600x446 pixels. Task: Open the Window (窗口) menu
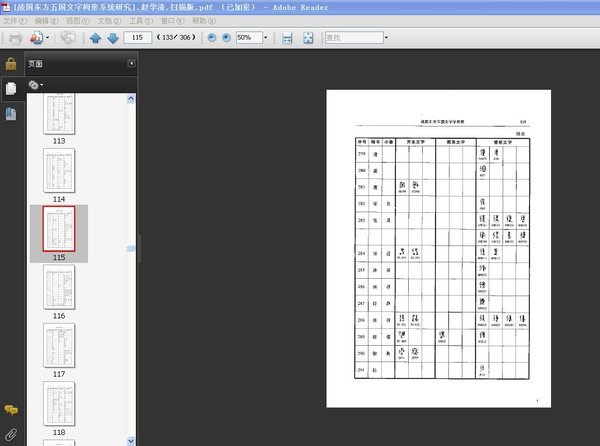pyautogui.click(x=173, y=21)
